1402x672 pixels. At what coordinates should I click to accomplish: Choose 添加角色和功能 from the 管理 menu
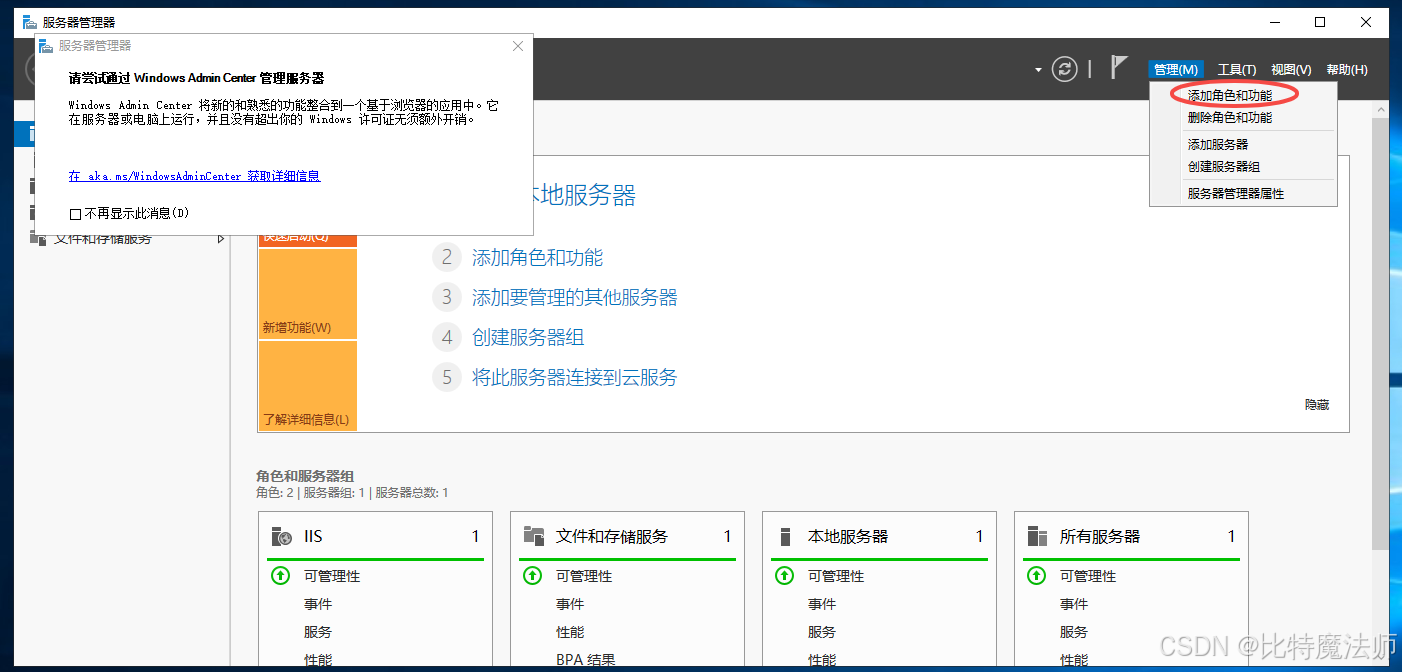[x=1230, y=96]
